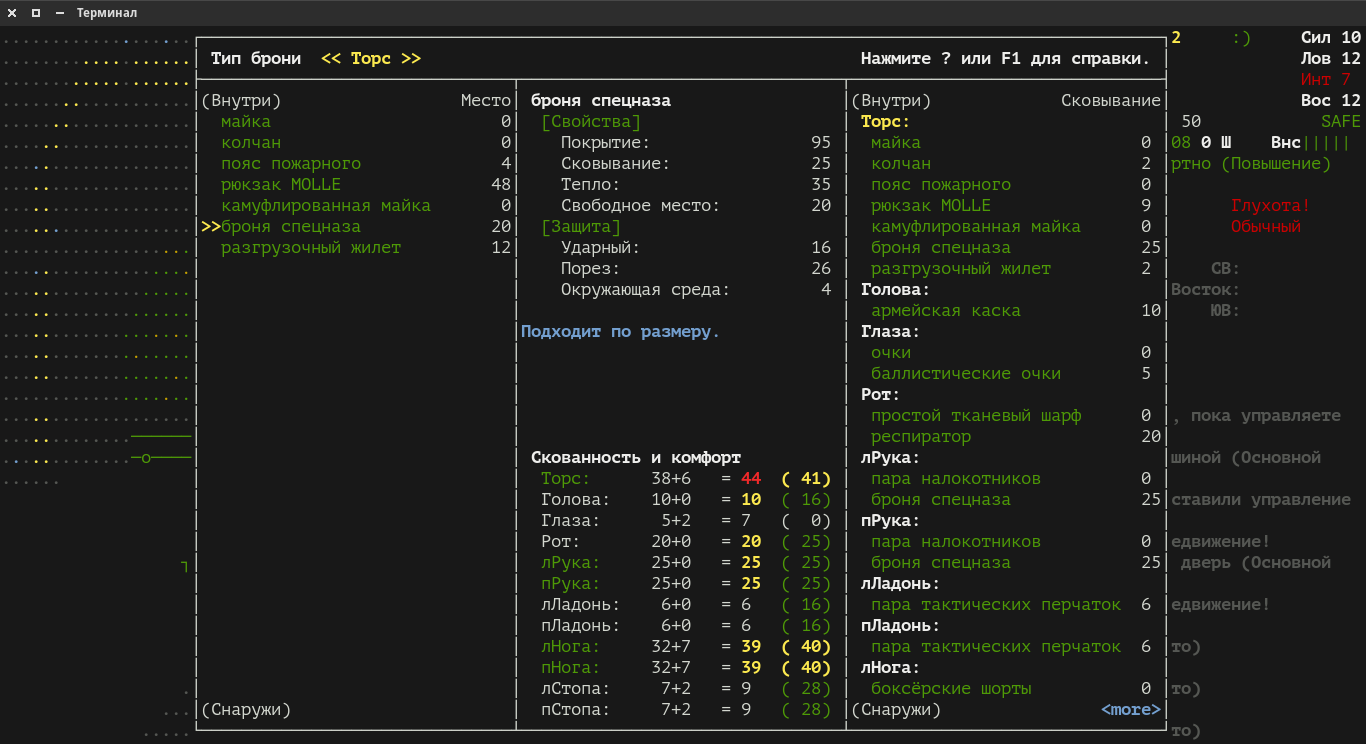Click the пЛадонь encumbrance row showing 6+0
Viewport: 1366px width, 744px height.
(x=686, y=626)
